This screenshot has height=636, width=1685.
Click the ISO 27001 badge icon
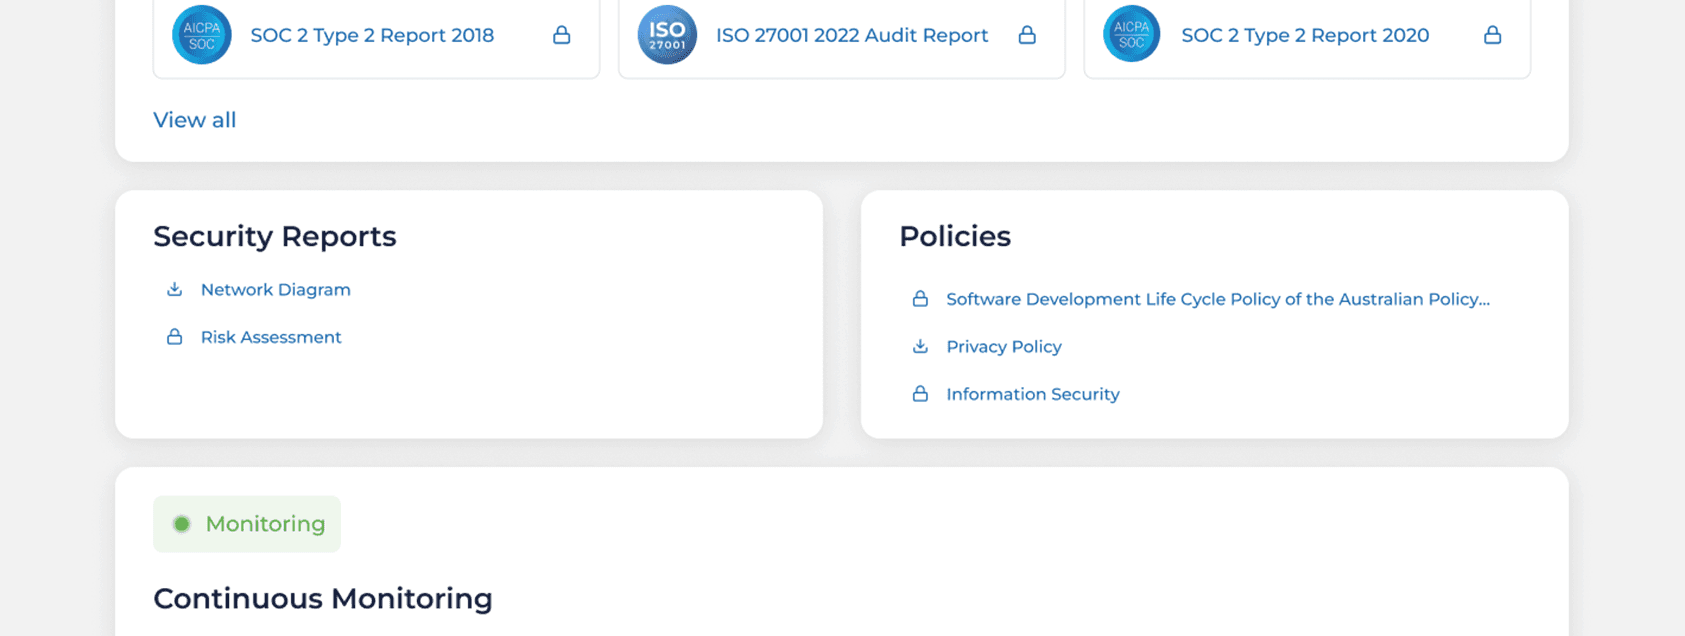tap(667, 35)
